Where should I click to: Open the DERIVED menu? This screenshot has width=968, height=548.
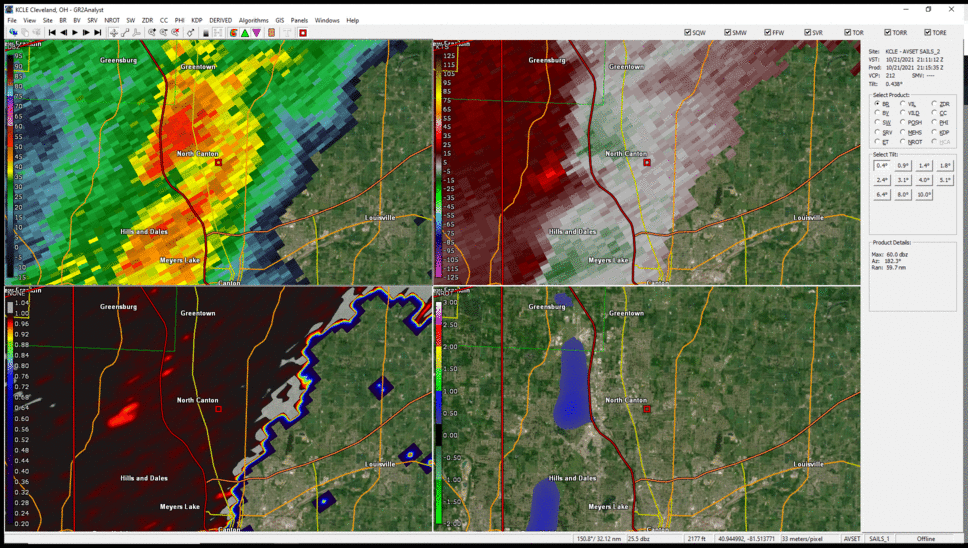(x=220, y=20)
